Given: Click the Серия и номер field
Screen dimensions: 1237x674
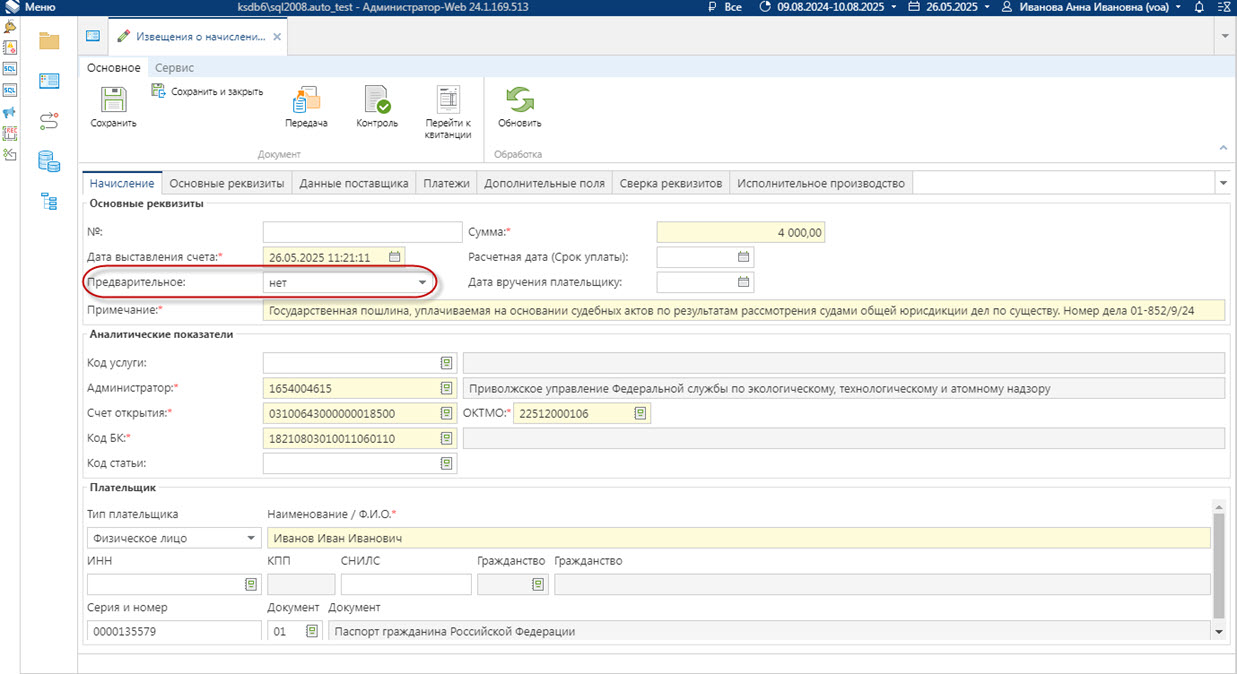Looking at the screenshot, I should click(174, 631).
